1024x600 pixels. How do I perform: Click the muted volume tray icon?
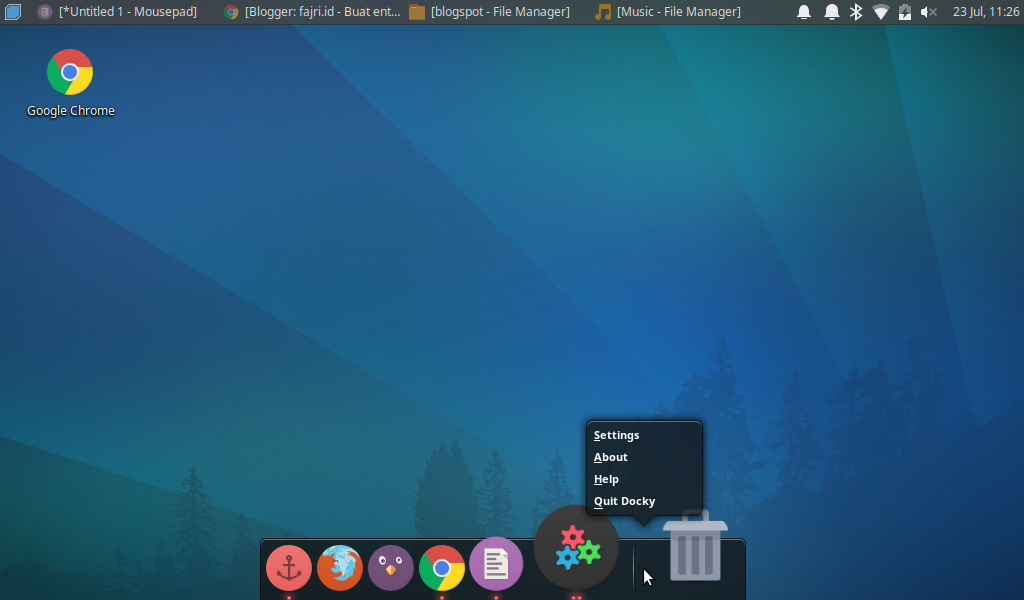point(929,12)
